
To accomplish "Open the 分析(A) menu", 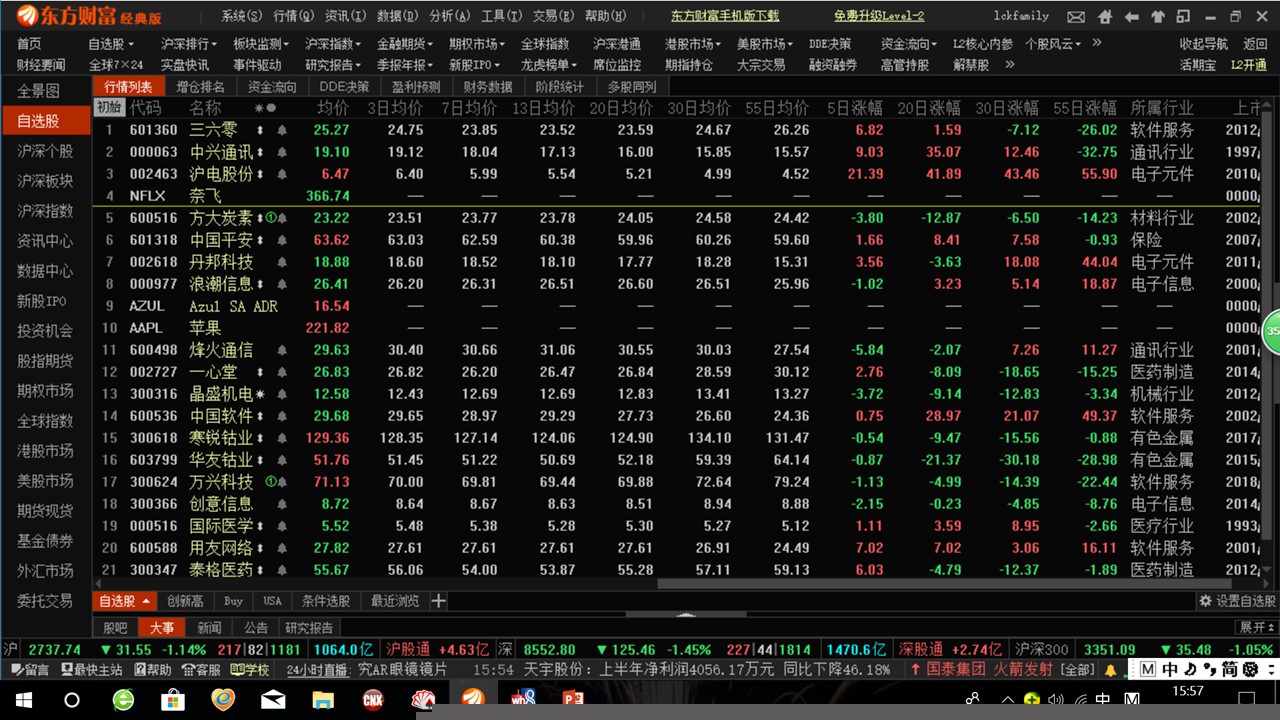I will point(448,16).
